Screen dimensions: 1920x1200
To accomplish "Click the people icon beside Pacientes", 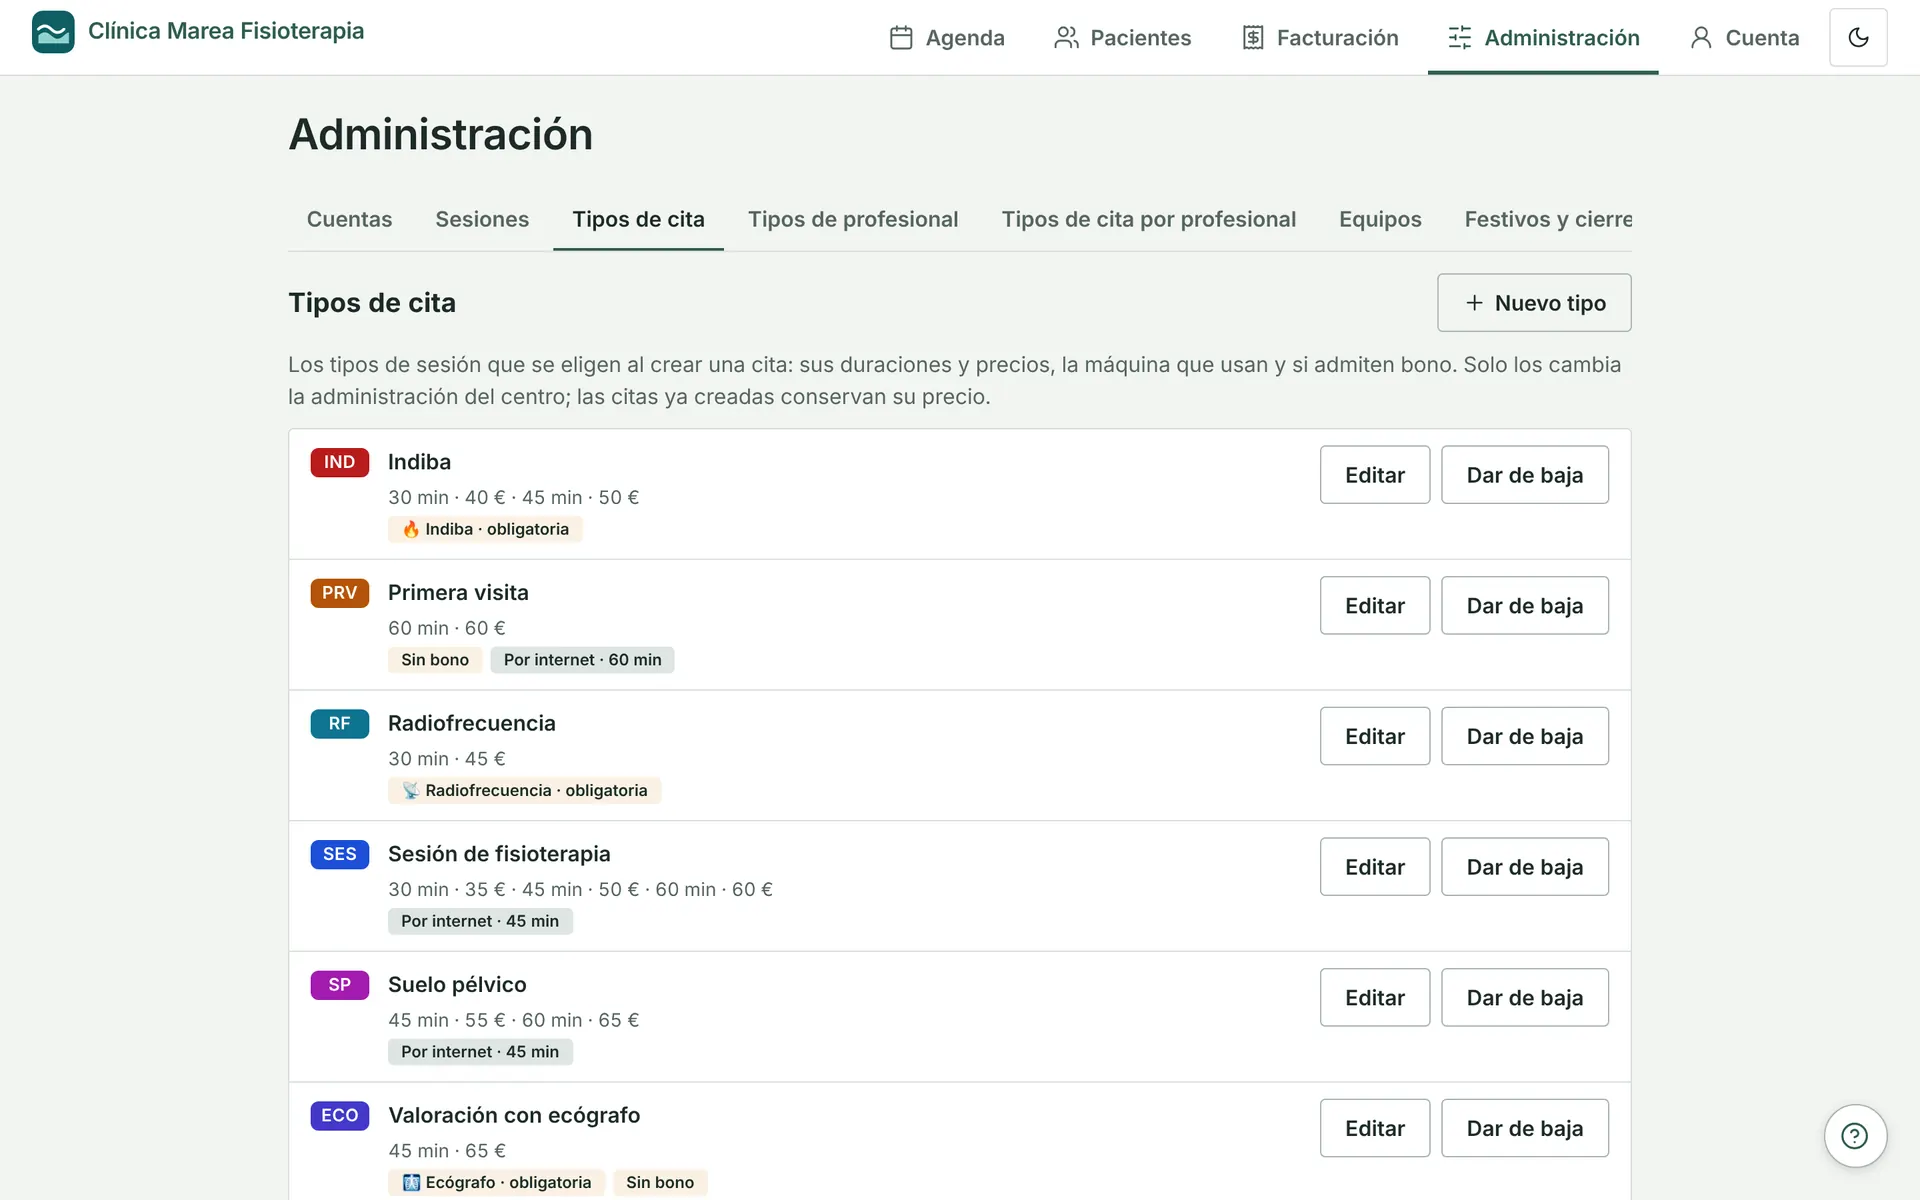I will tap(1066, 38).
